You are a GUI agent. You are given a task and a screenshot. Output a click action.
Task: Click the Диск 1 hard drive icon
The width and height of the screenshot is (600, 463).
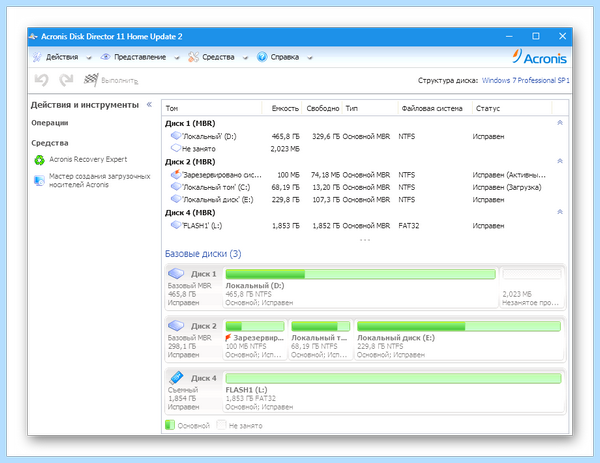point(176,273)
